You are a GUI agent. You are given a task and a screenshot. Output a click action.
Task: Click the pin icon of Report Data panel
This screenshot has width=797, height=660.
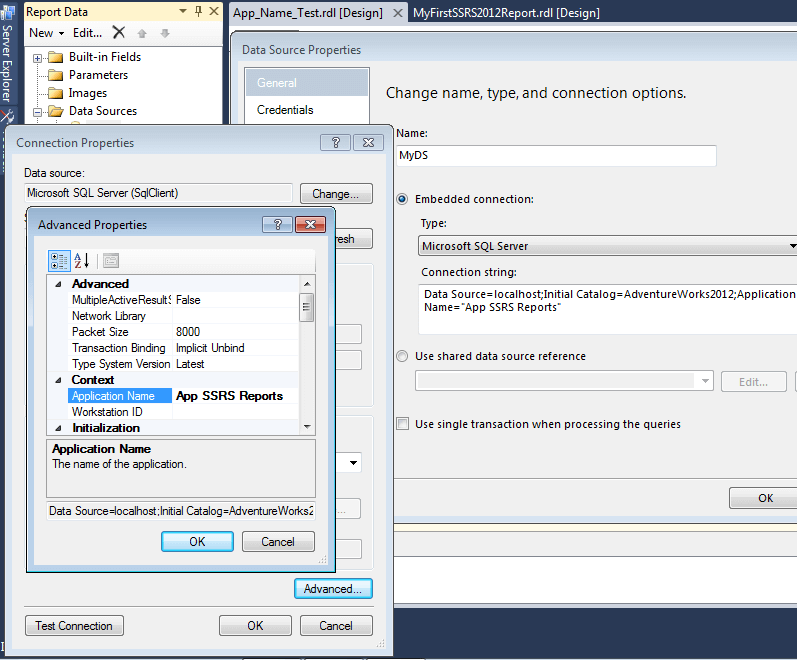(x=199, y=11)
